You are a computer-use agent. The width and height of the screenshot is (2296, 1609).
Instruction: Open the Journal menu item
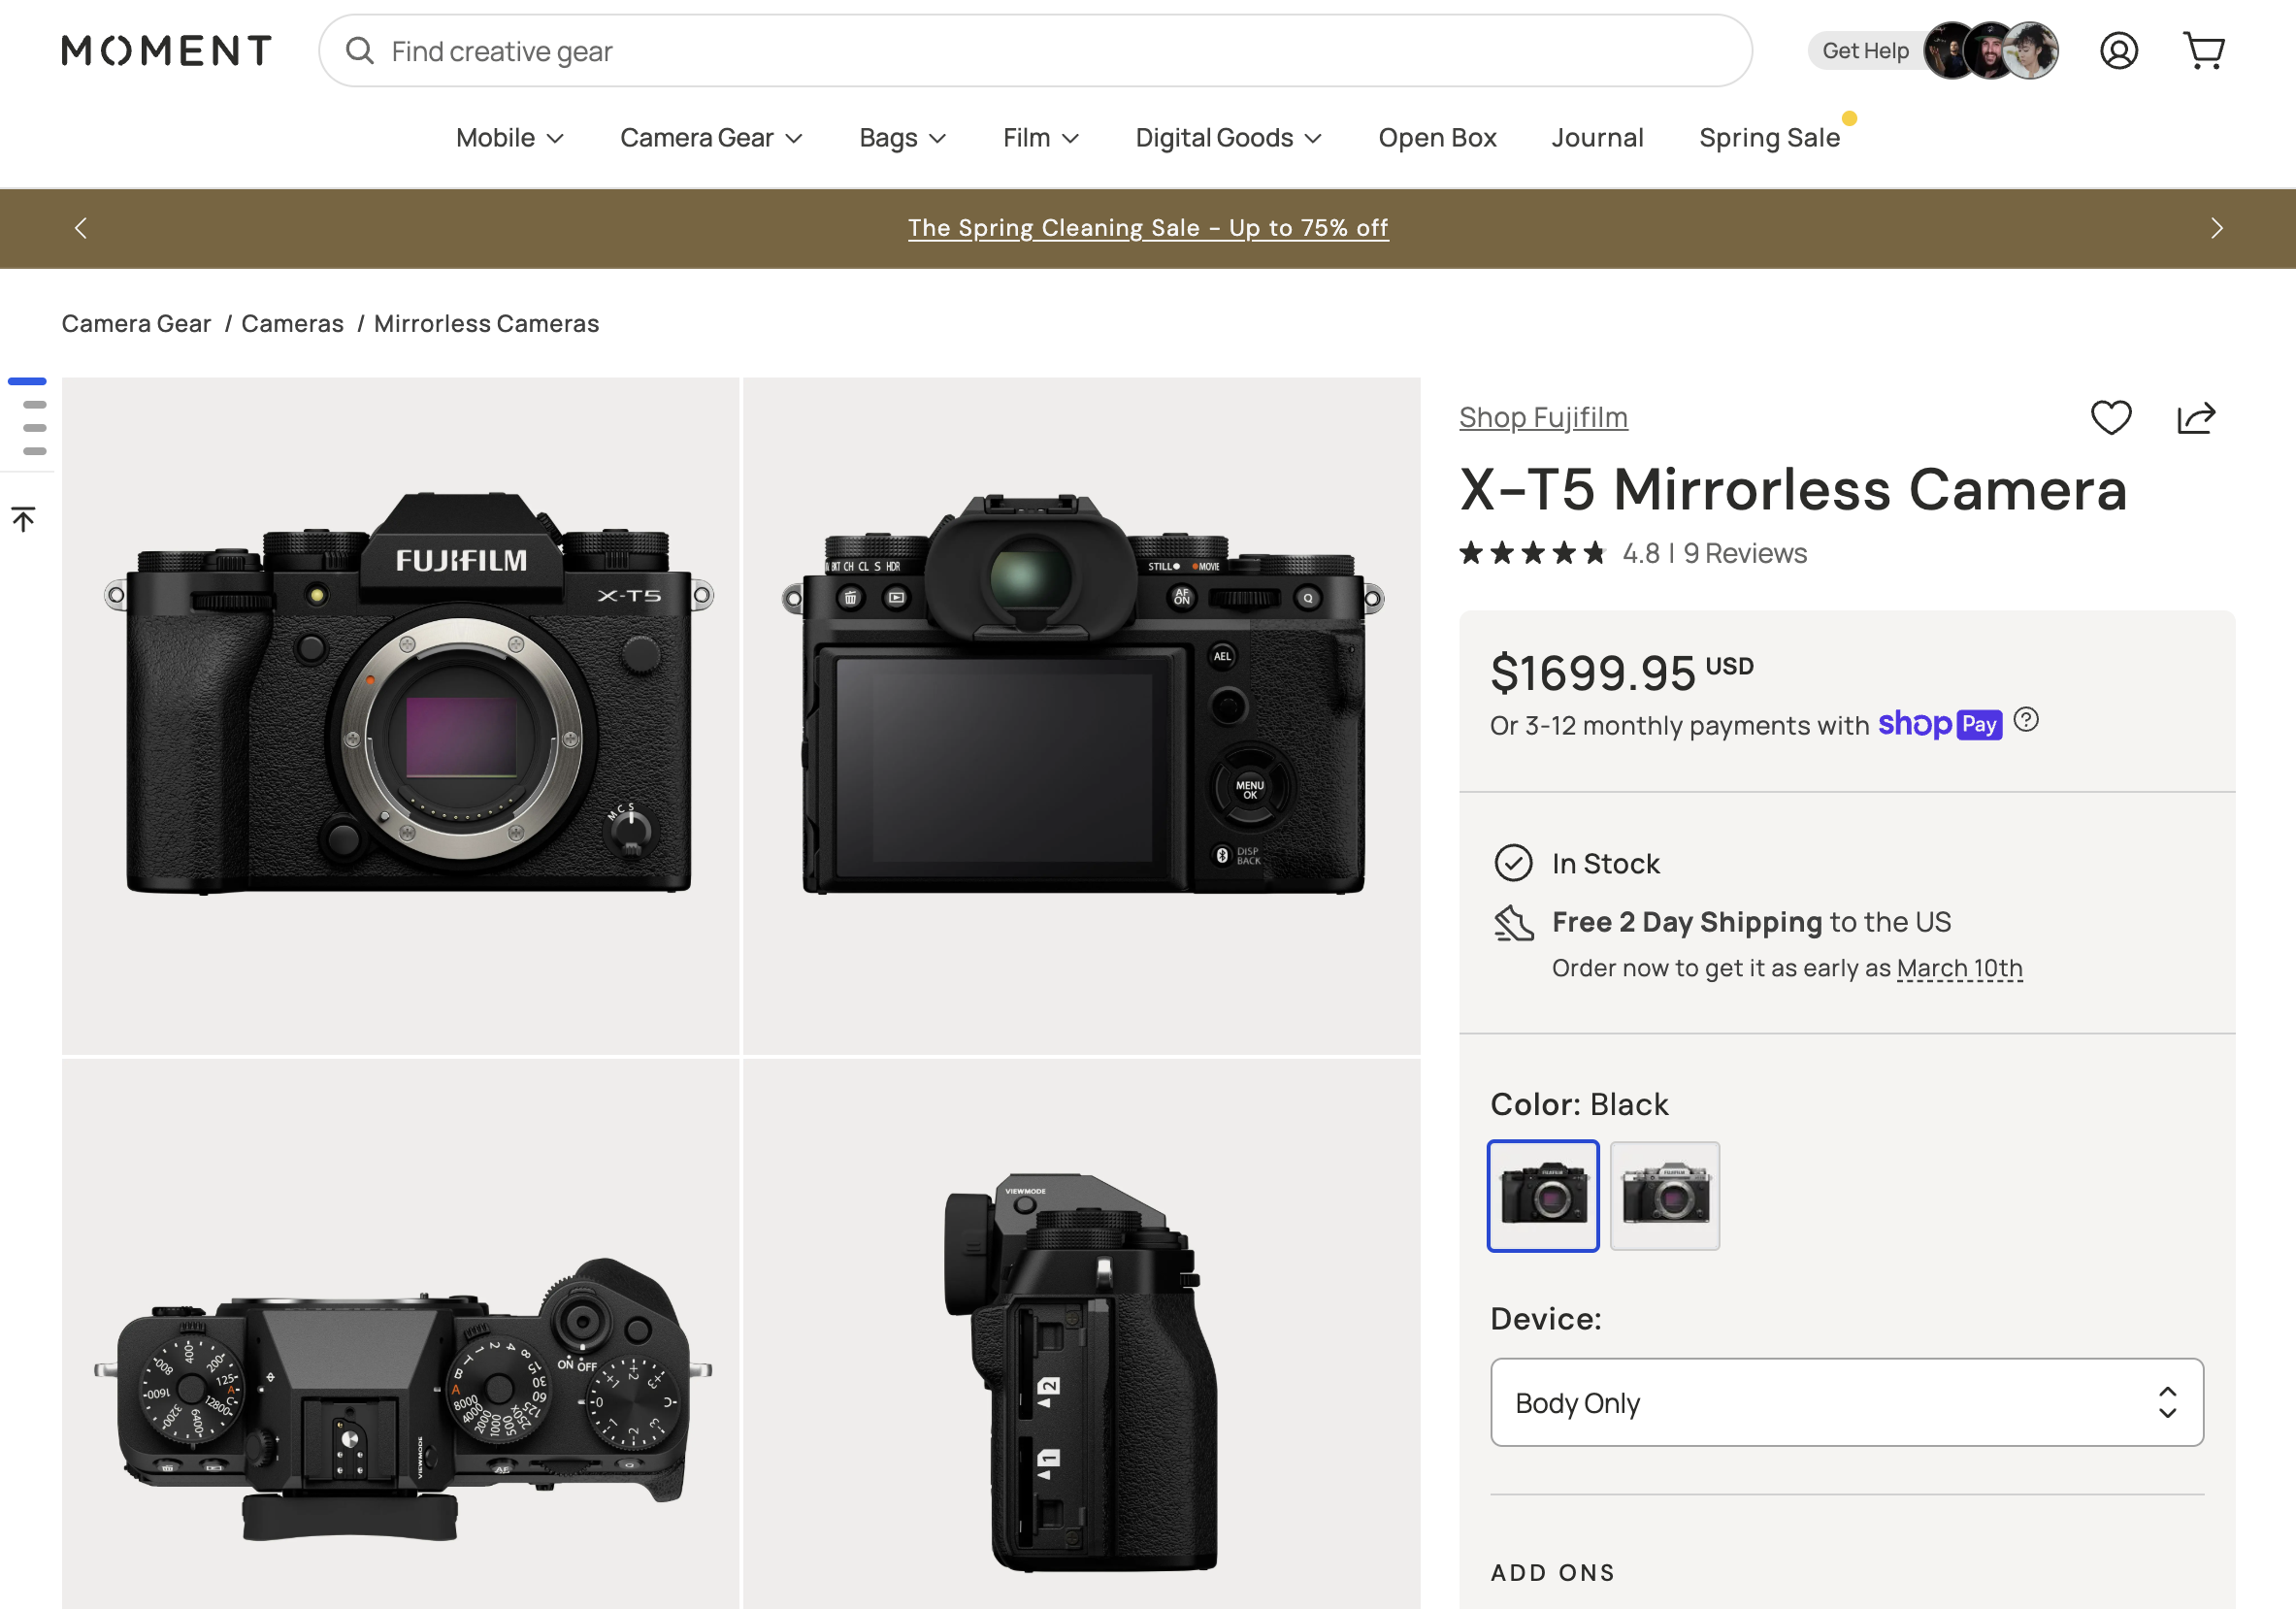(x=1597, y=138)
